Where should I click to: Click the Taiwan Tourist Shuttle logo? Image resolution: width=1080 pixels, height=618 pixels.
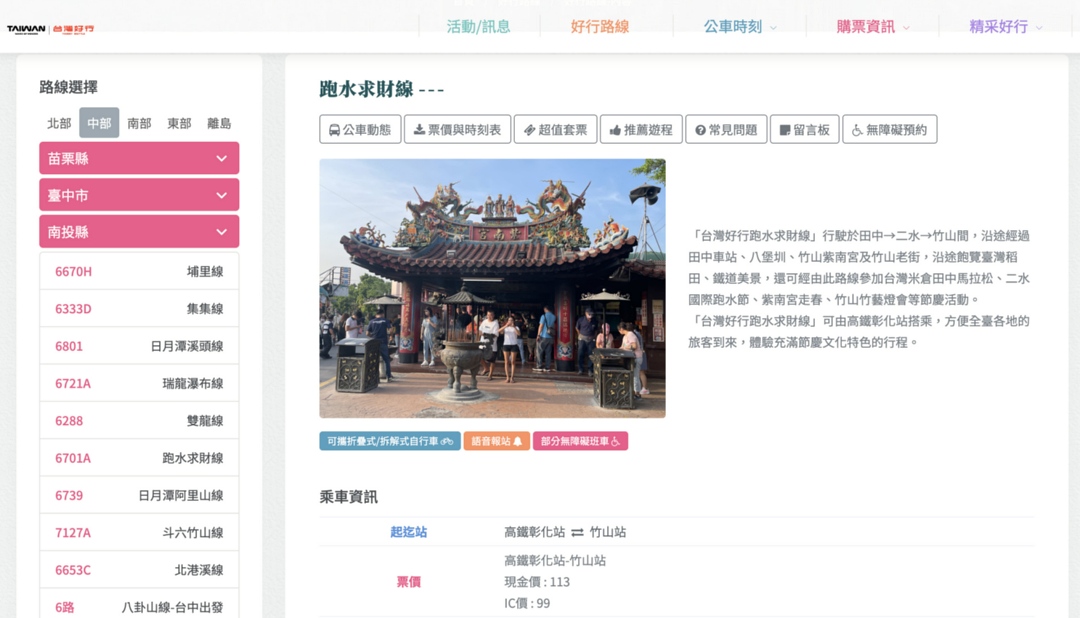click(x=50, y=29)
